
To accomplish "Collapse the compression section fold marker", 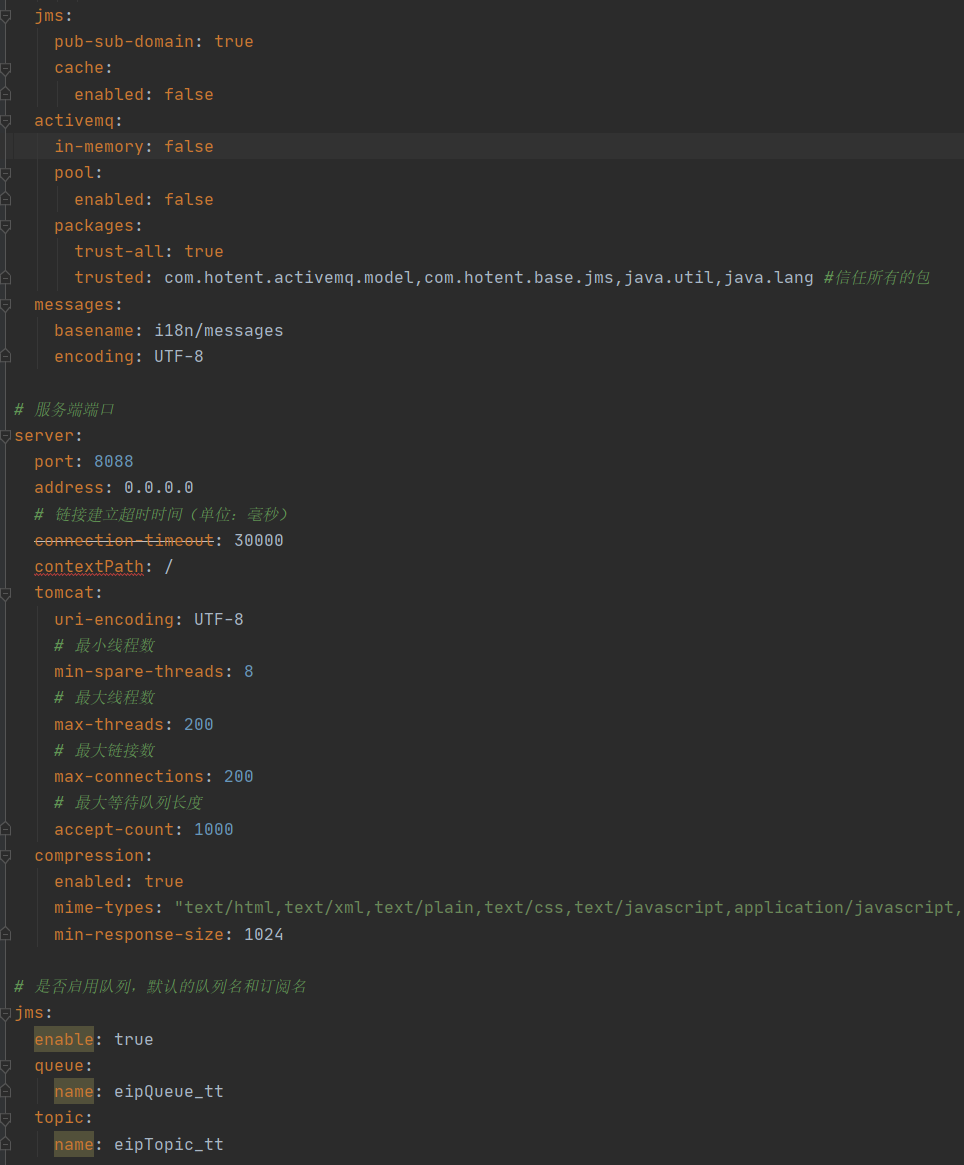I will coord(6,856).
